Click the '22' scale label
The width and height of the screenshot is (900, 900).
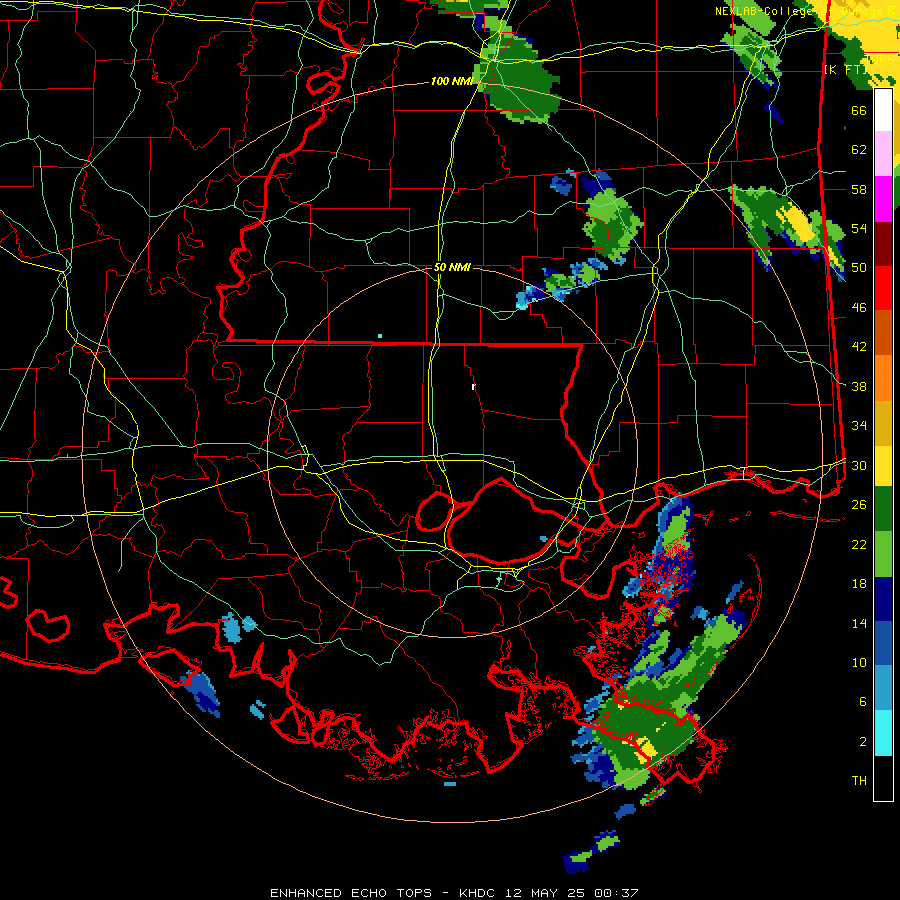pos(859,544)
